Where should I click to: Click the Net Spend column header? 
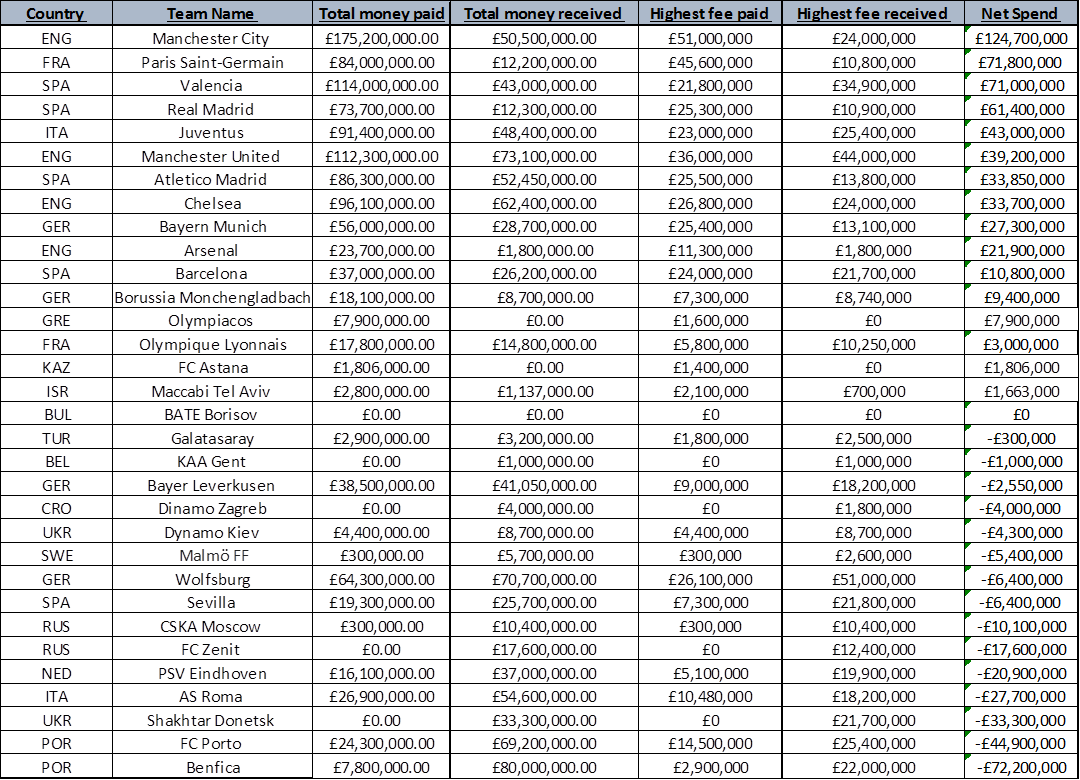pos(1021,14)
